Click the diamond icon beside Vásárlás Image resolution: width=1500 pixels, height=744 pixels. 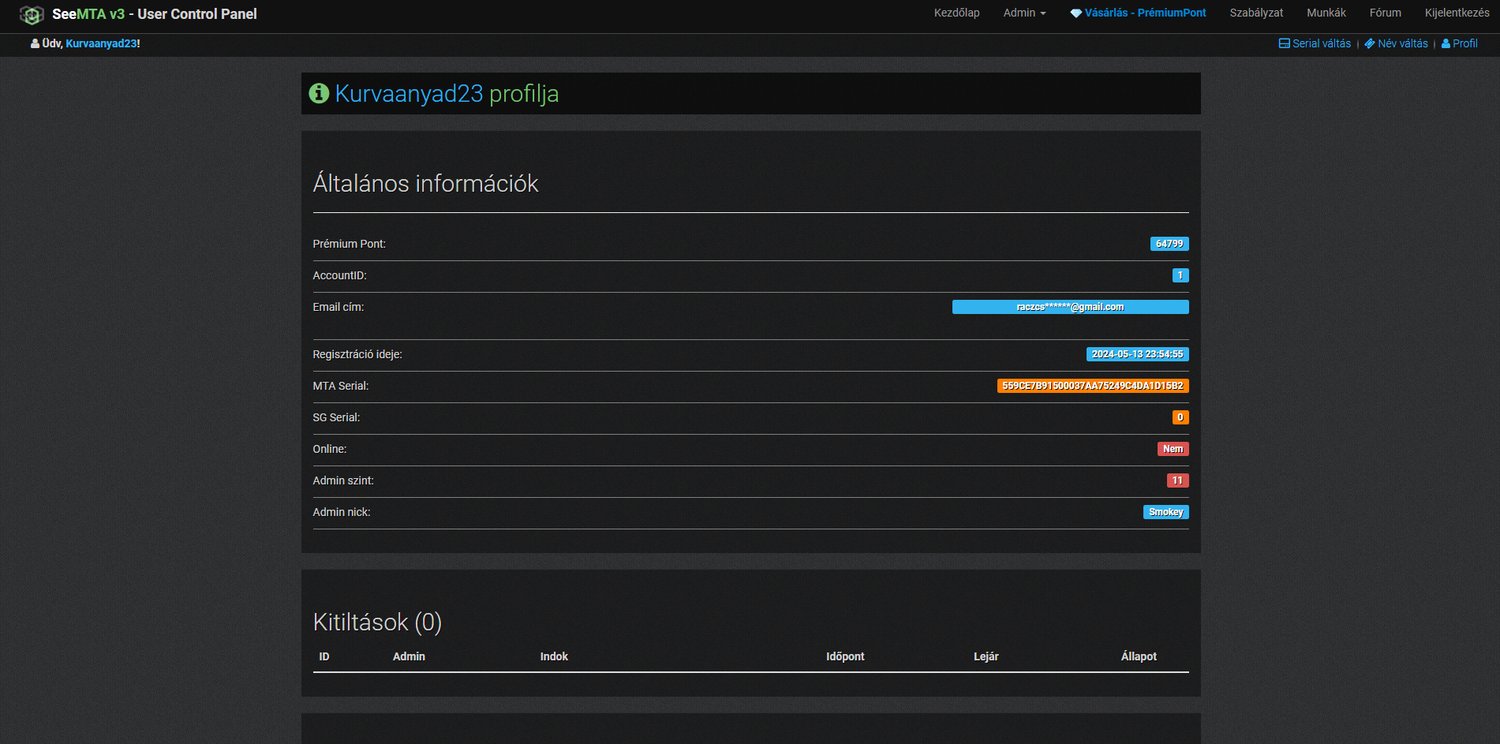(x=1076, y=13)
